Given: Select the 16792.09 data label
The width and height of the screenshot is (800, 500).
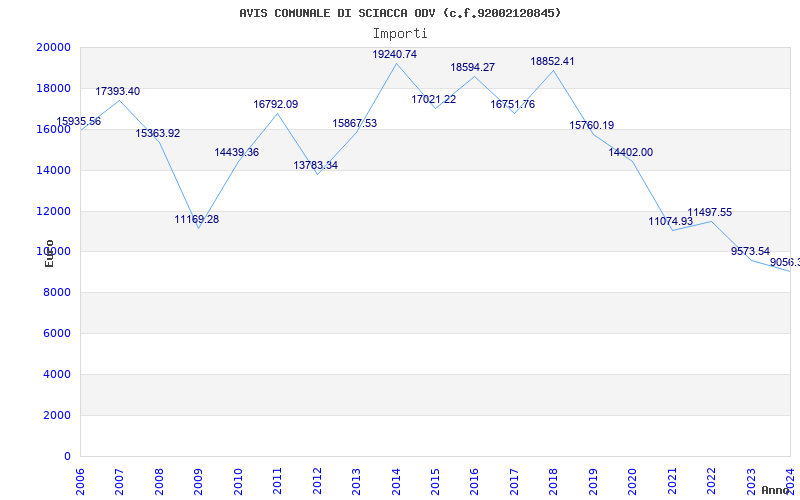Looking at the screenshot, I should coord(276,104).
